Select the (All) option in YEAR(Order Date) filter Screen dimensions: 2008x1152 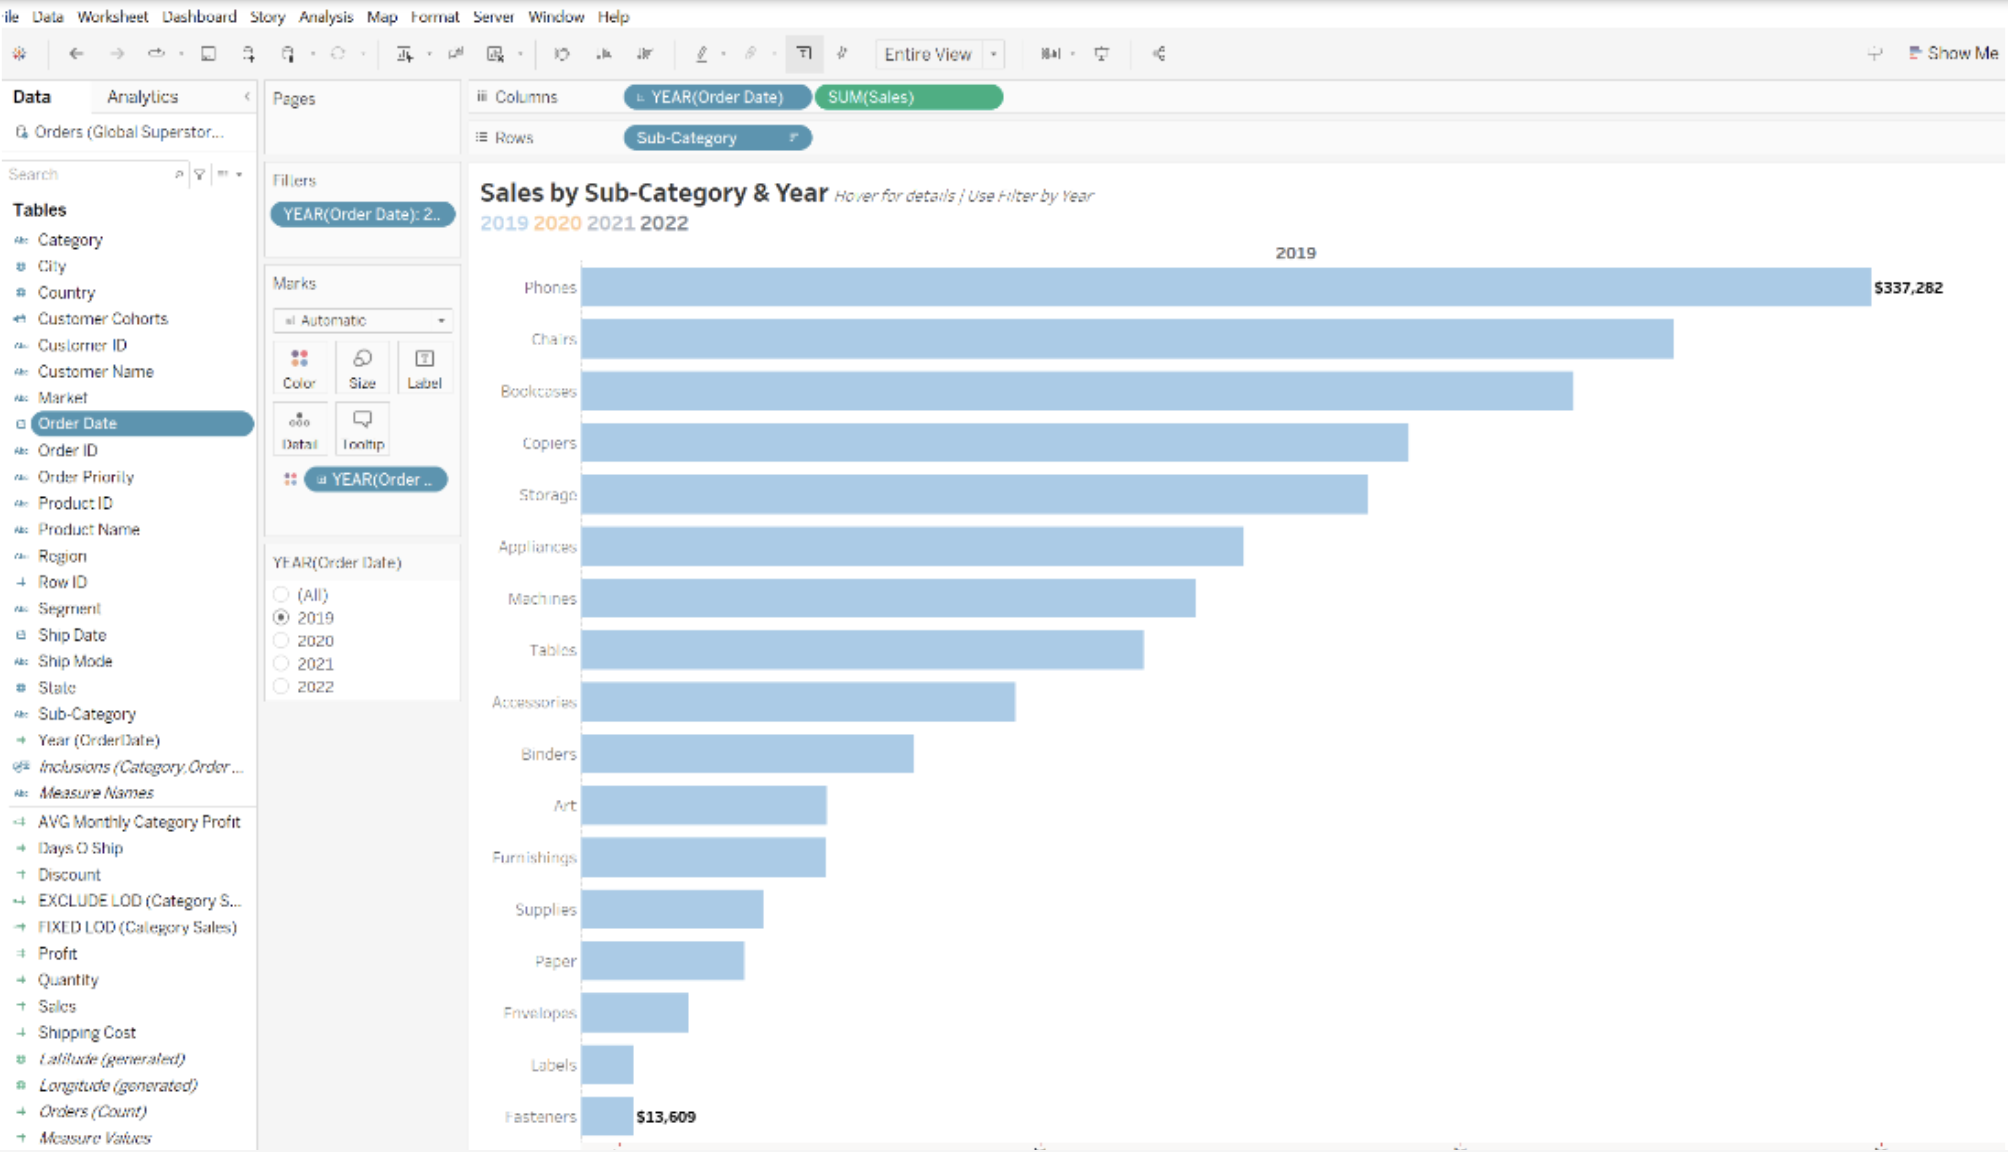tap(282, 594)
